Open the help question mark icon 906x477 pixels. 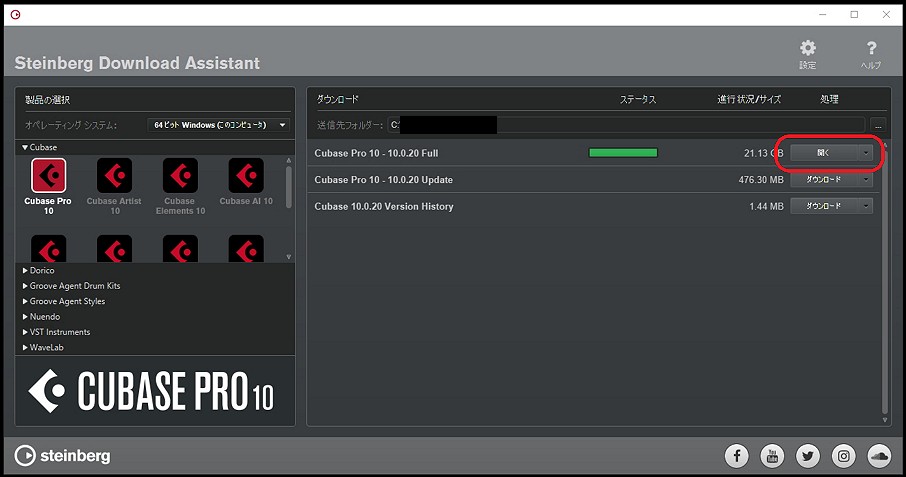(x=871, y=48)
